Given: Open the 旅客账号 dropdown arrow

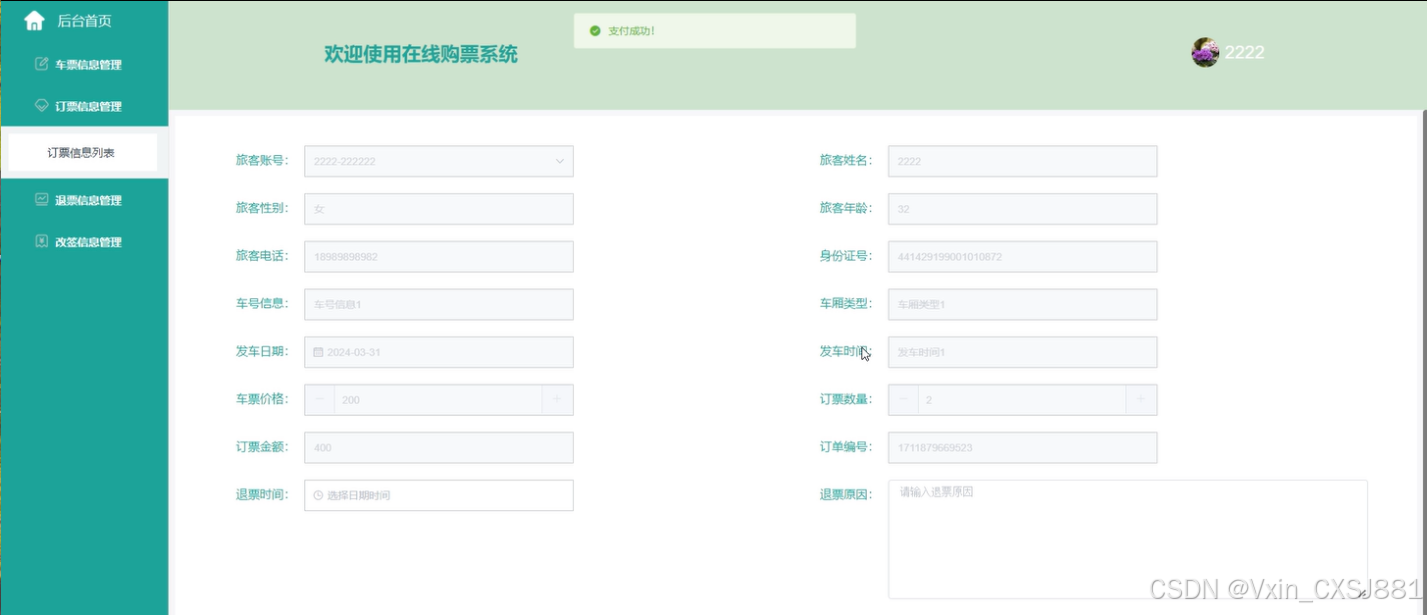Looking at the screenshot, I should click(560, 161).
